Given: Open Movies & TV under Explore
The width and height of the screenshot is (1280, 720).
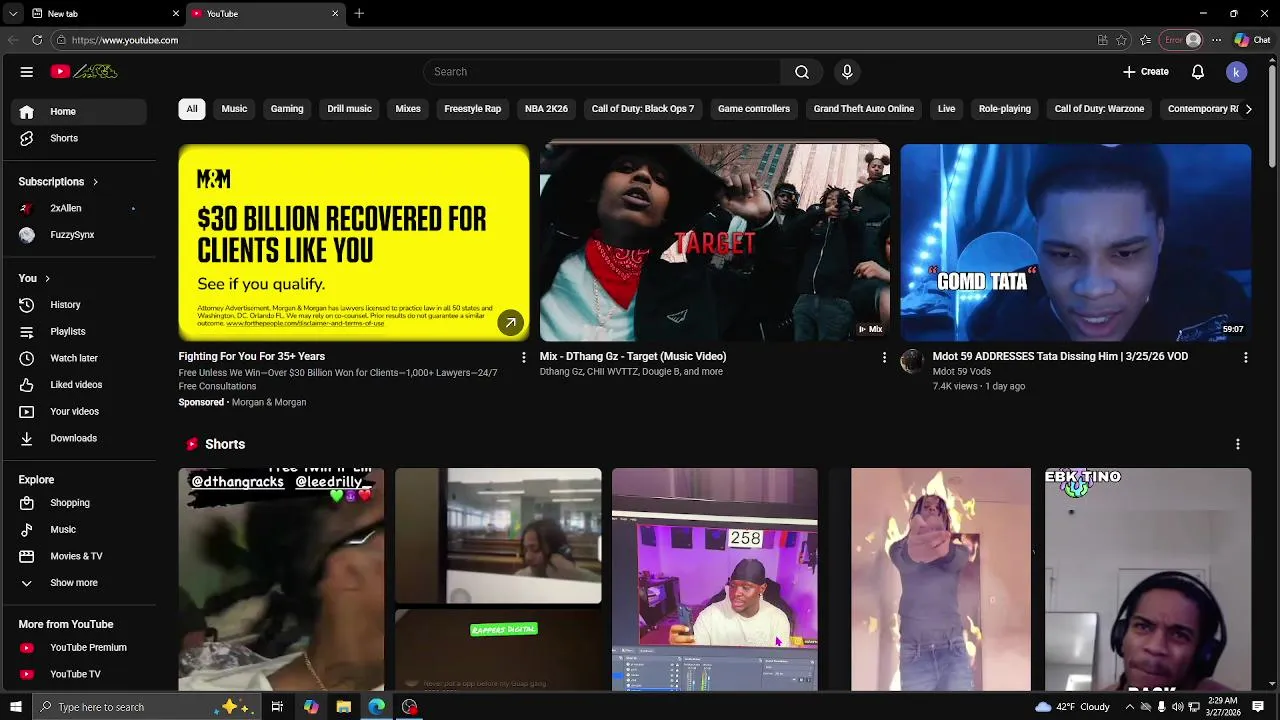Looking at the screenshot, I should coord(78,556).
